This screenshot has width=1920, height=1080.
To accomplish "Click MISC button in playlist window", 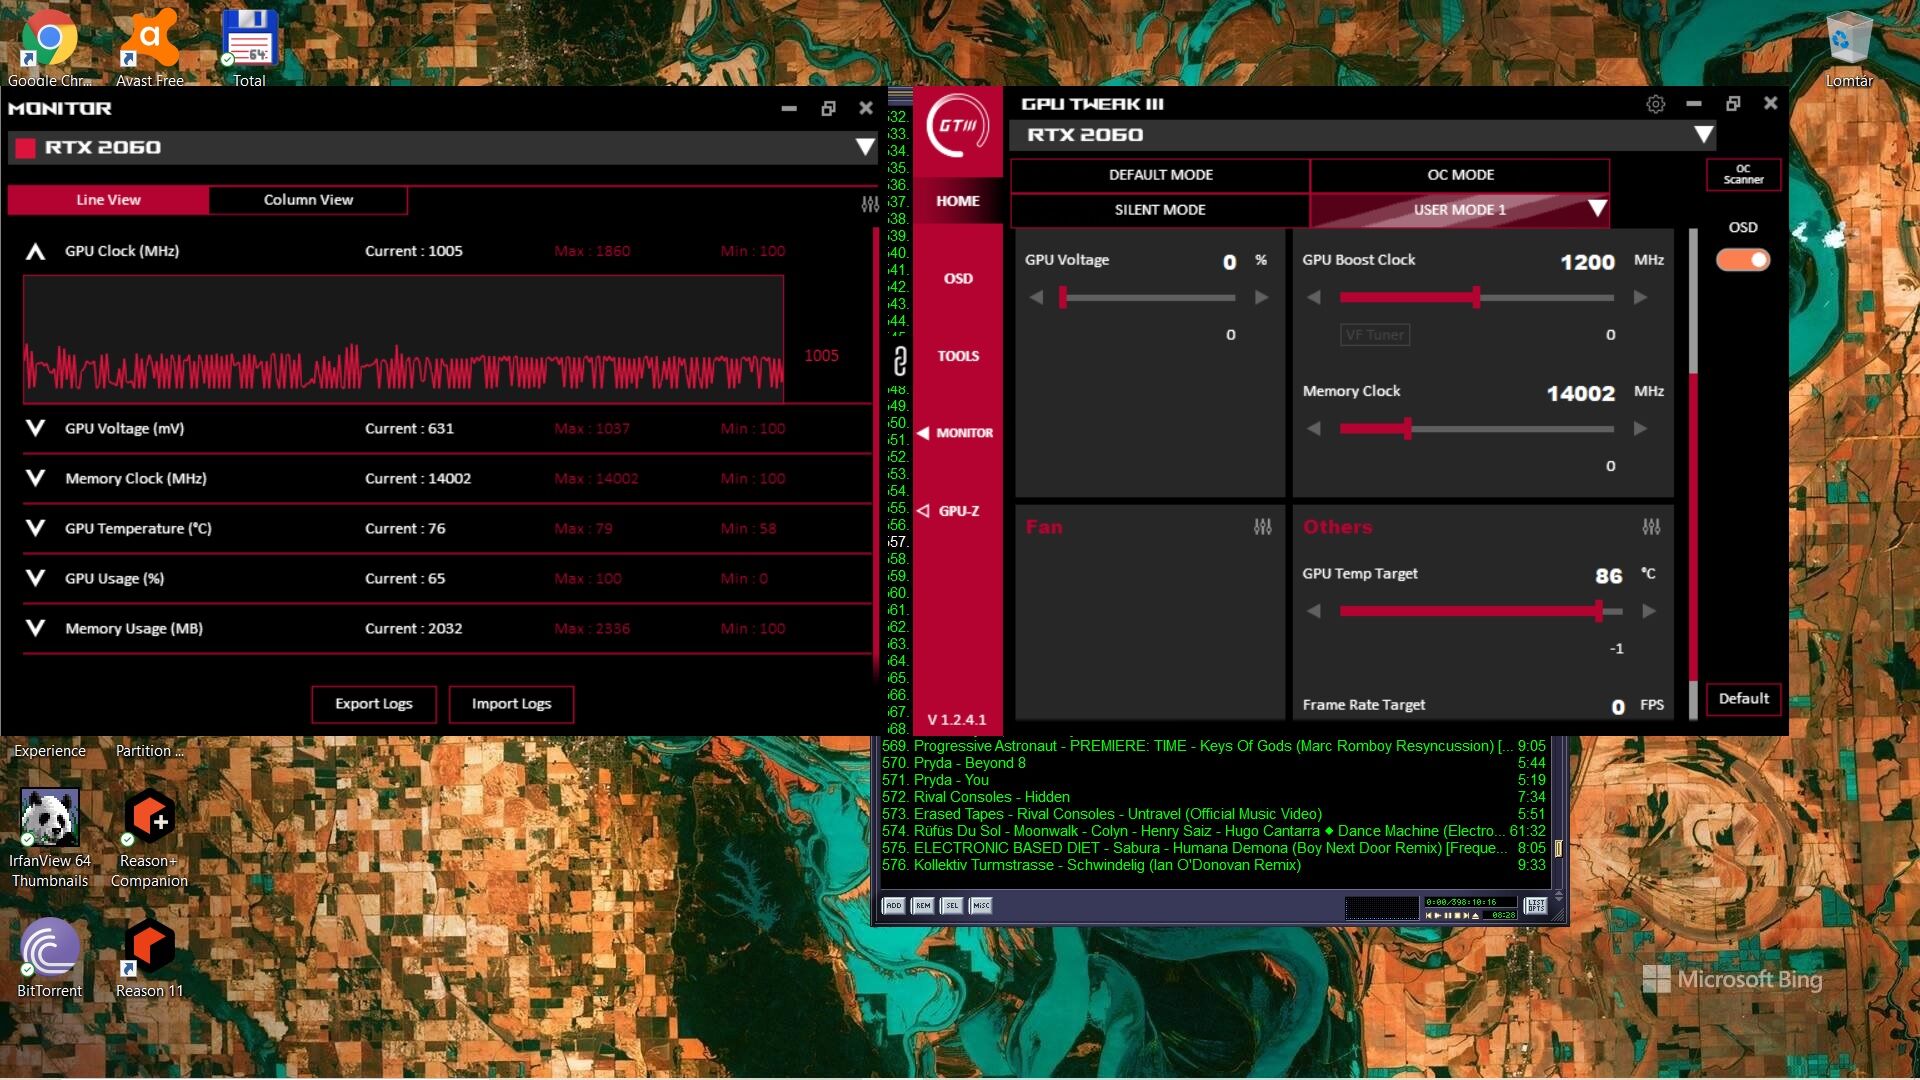I will pyautogui.click(x=981, y=906).
